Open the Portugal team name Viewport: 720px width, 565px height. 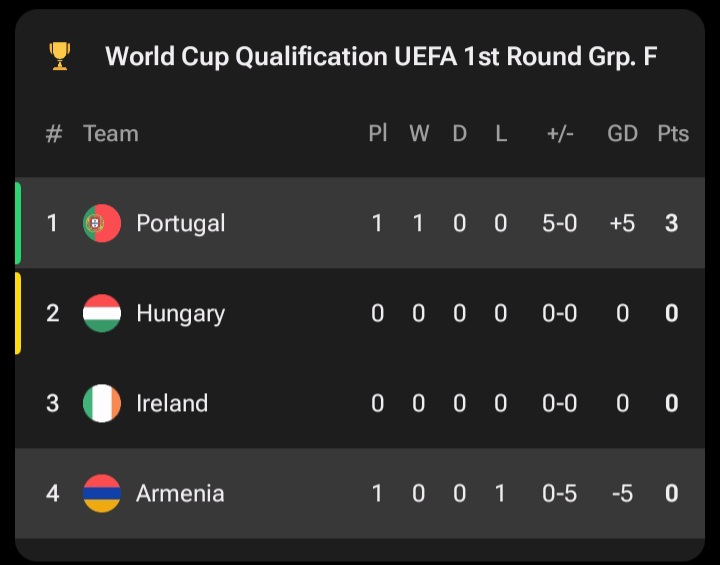point(181,223)
